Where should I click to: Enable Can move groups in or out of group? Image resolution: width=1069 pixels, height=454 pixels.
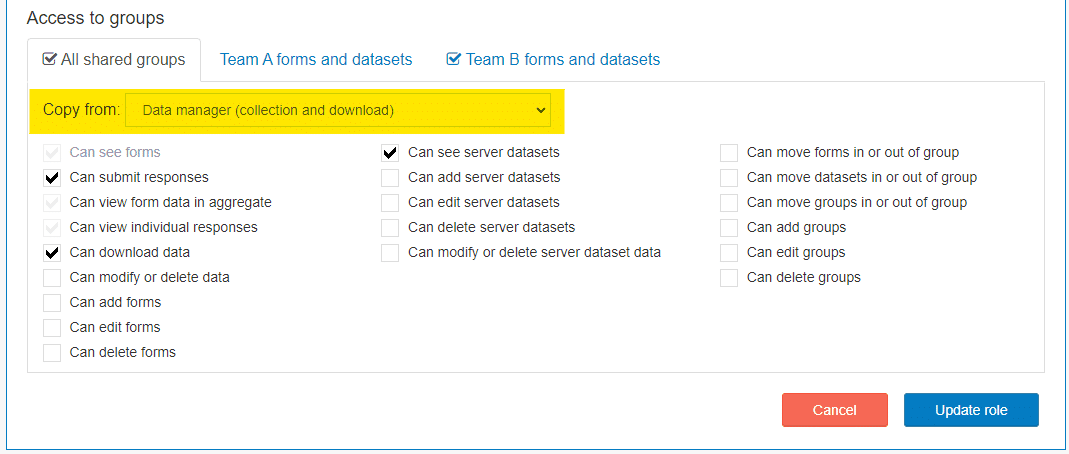[x=729, y=203]
